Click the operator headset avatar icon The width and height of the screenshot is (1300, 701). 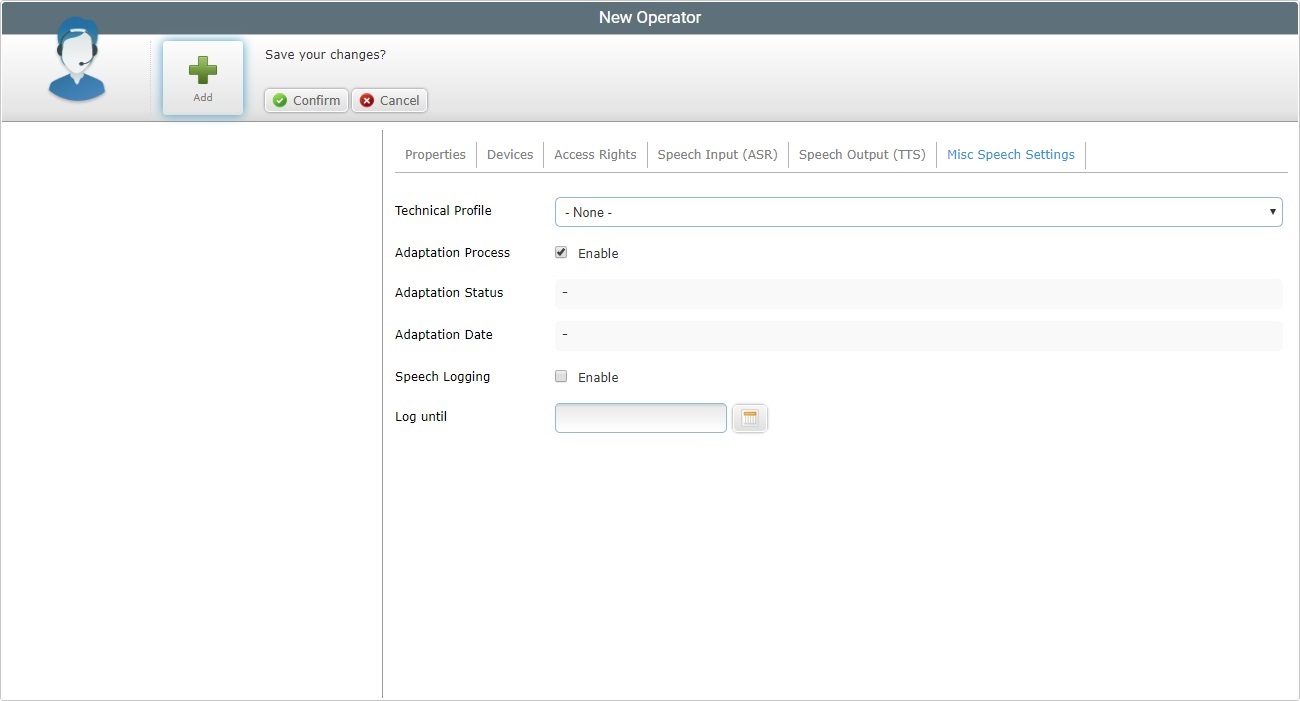[x=77, y=62]
